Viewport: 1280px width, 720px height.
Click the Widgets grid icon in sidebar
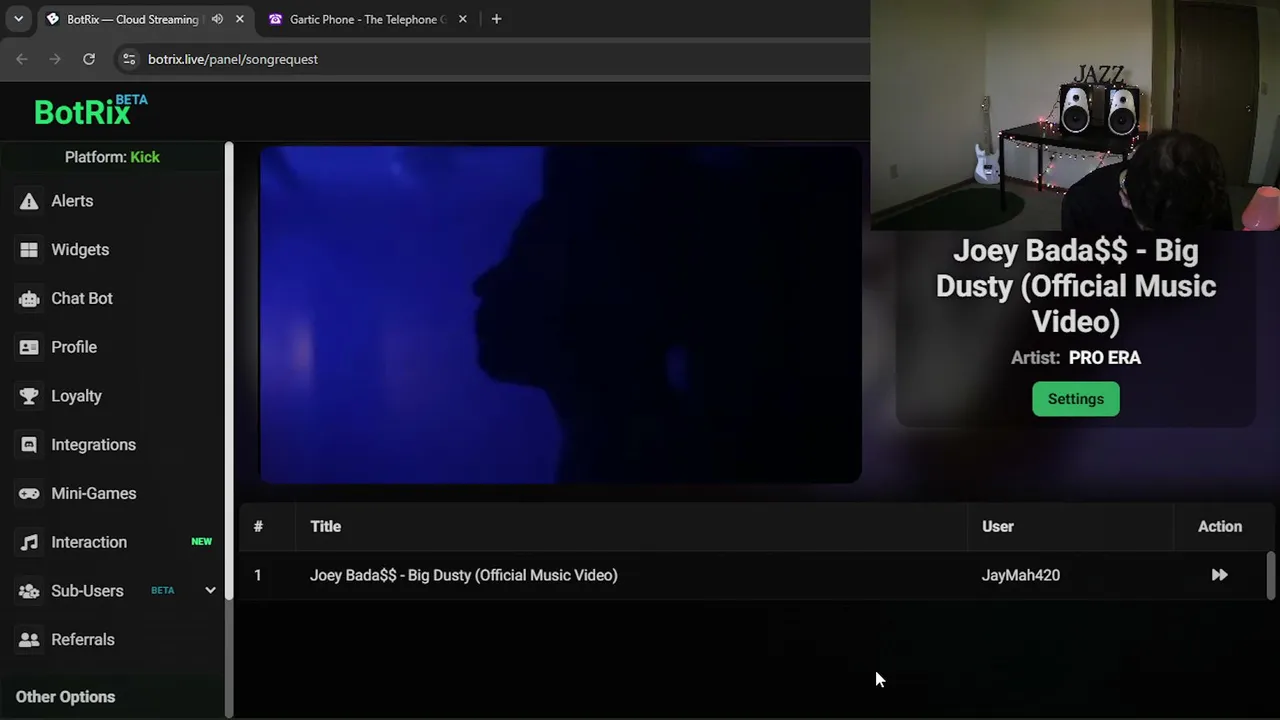pos(29,250)
